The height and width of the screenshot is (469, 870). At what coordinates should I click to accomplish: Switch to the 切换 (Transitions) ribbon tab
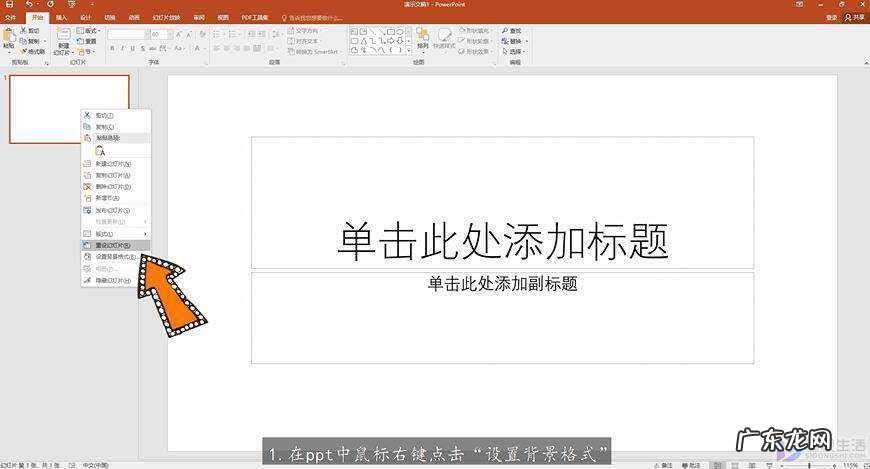[110, 18]
